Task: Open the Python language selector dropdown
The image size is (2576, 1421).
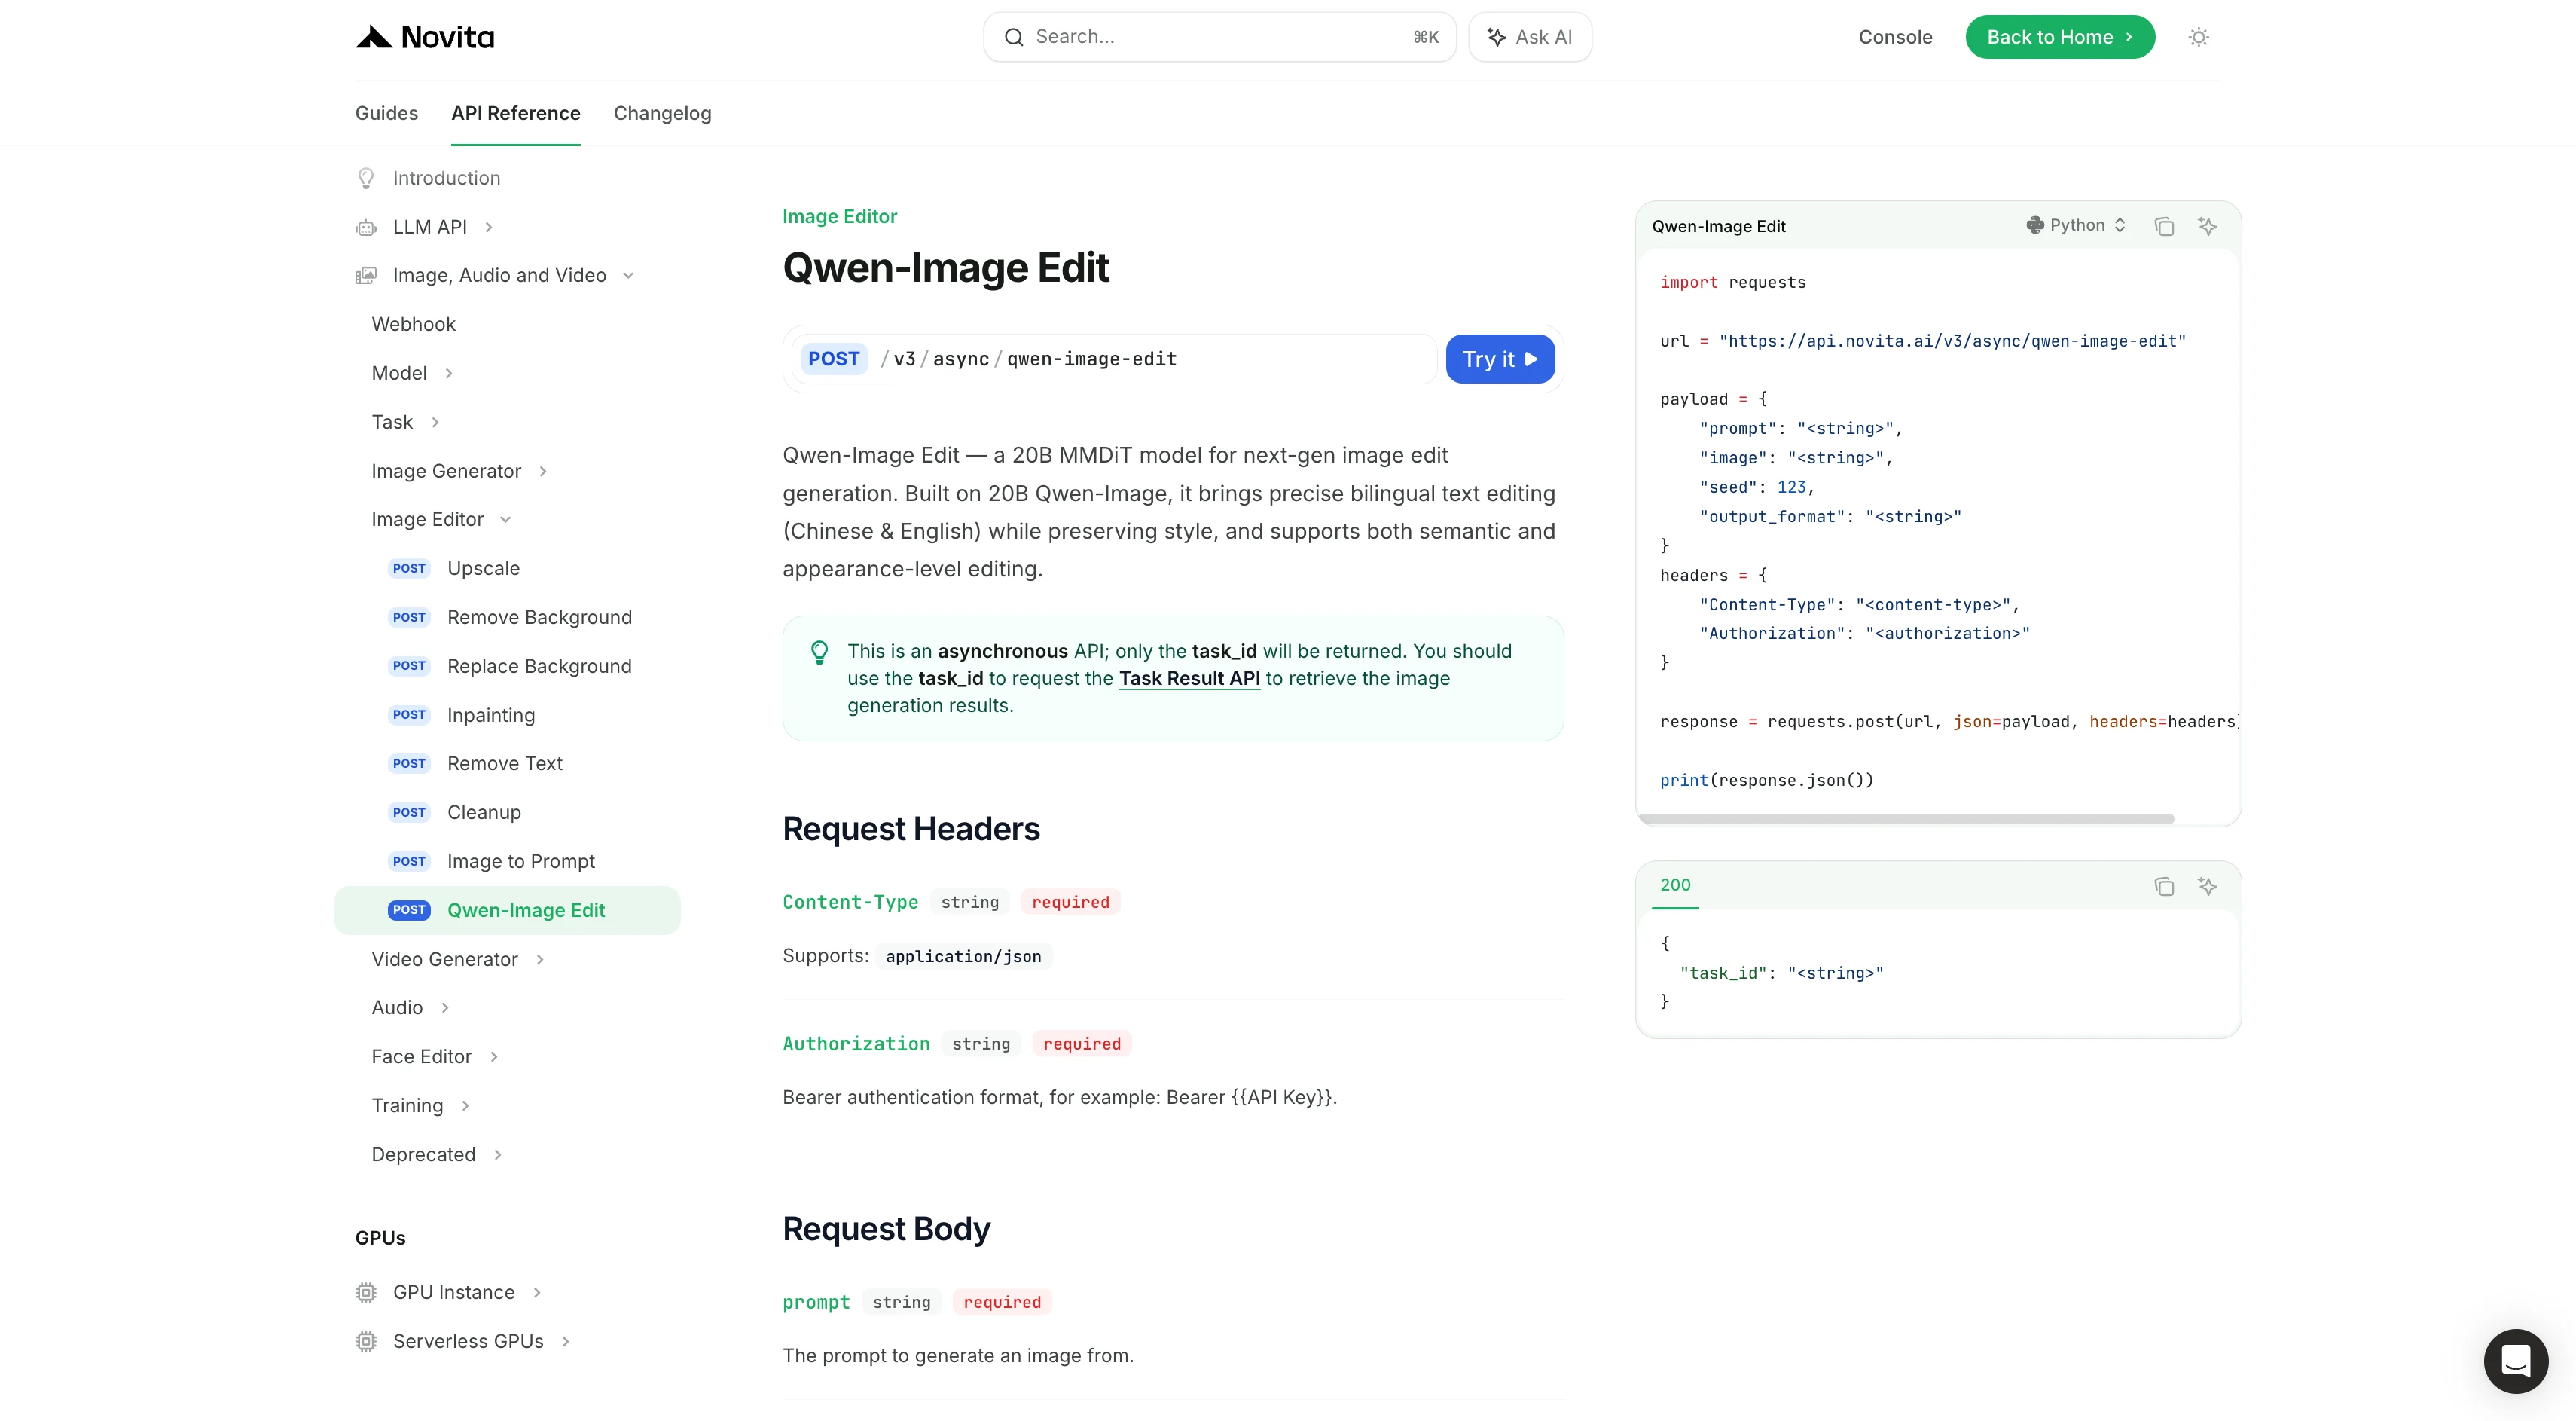Action: click(x=2076, y=225)
